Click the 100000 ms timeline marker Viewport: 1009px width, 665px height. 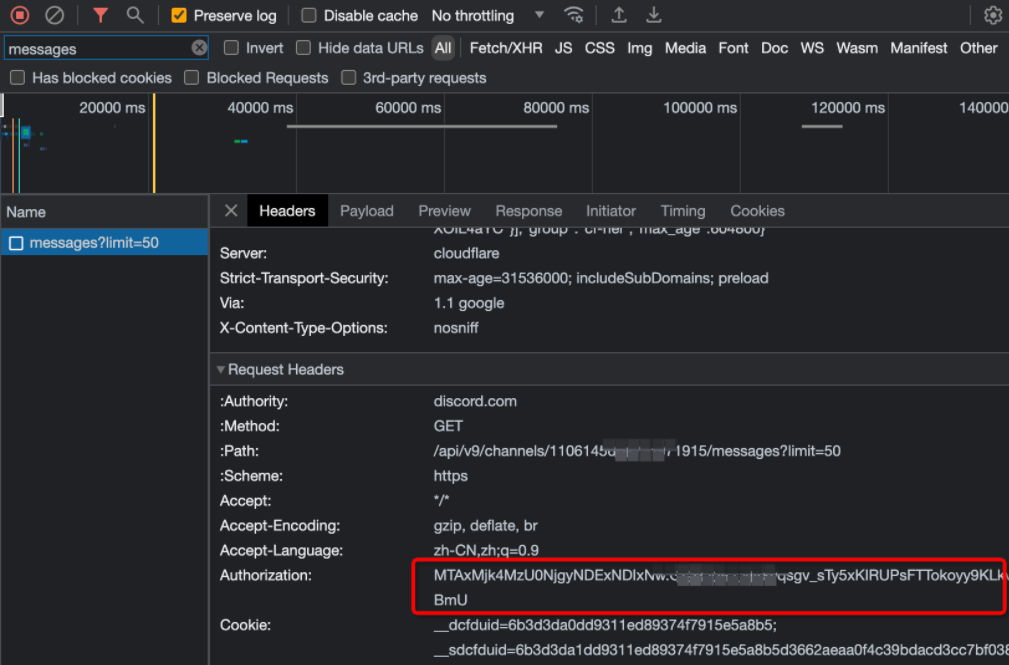(x=700, y=108)
